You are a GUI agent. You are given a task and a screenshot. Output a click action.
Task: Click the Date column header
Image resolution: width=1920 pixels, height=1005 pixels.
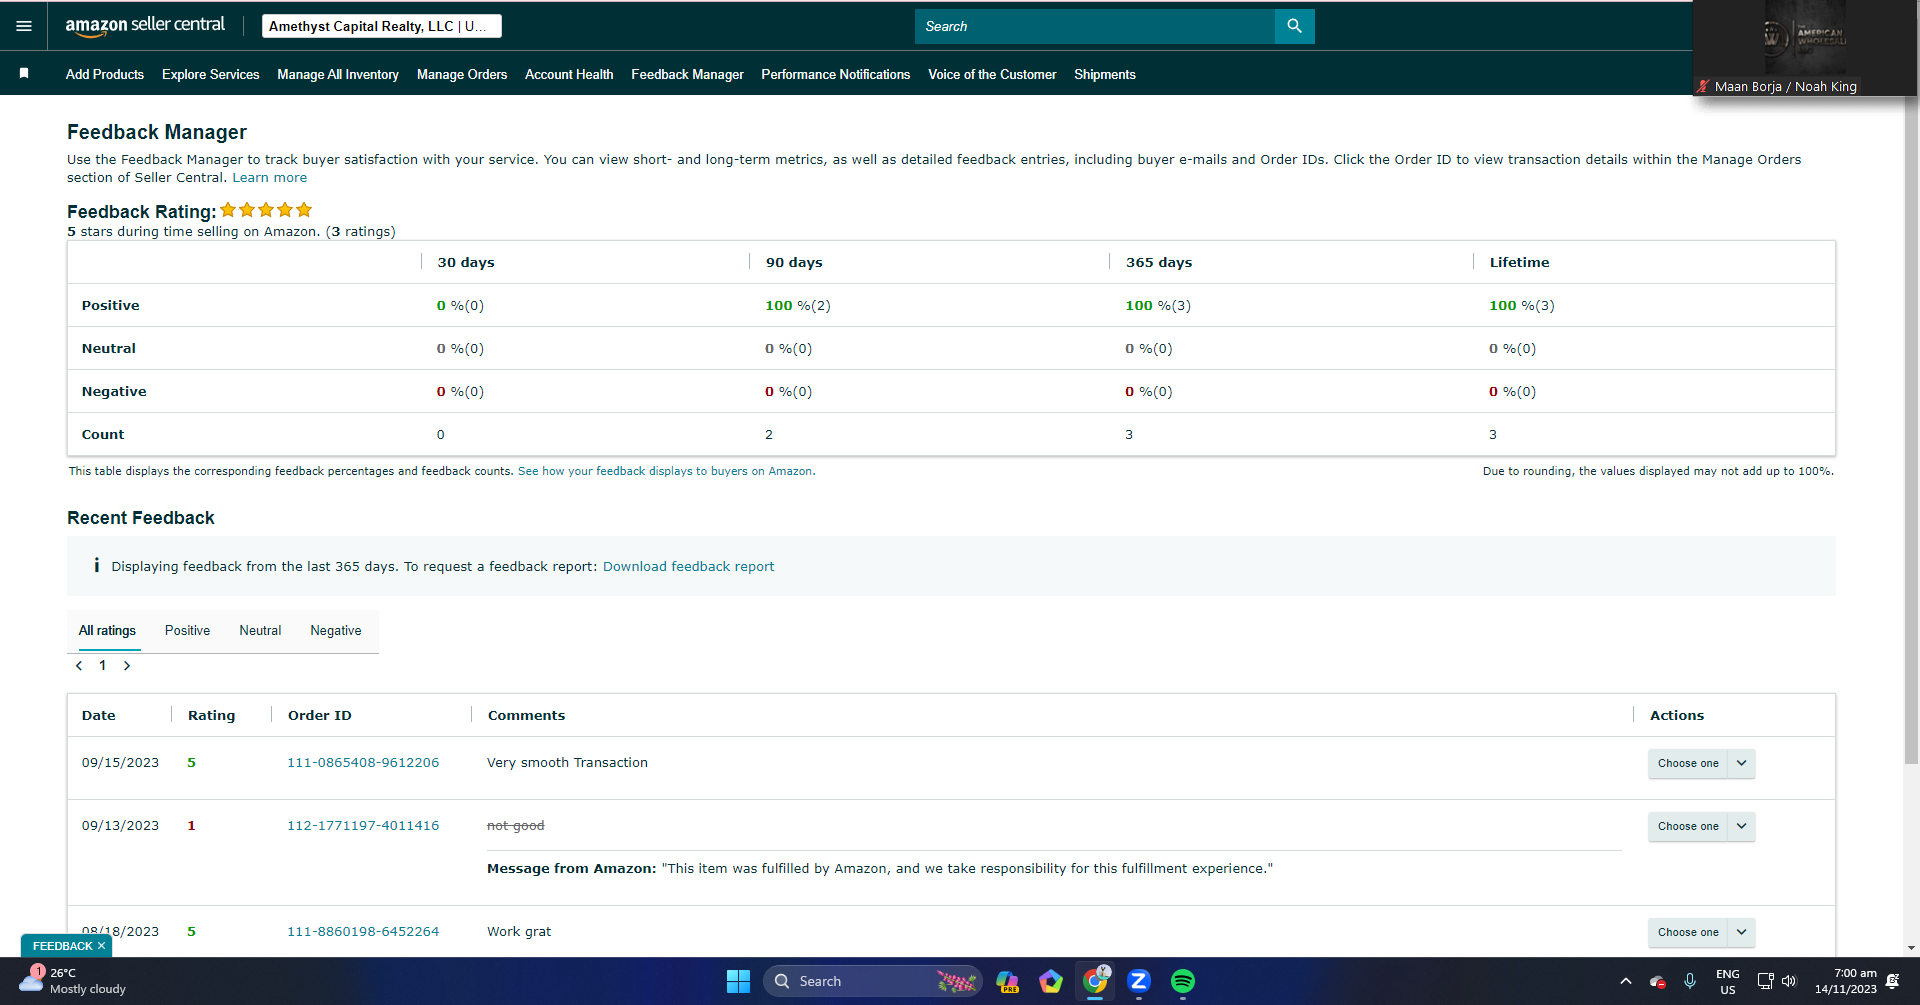(x=98, y=715)
